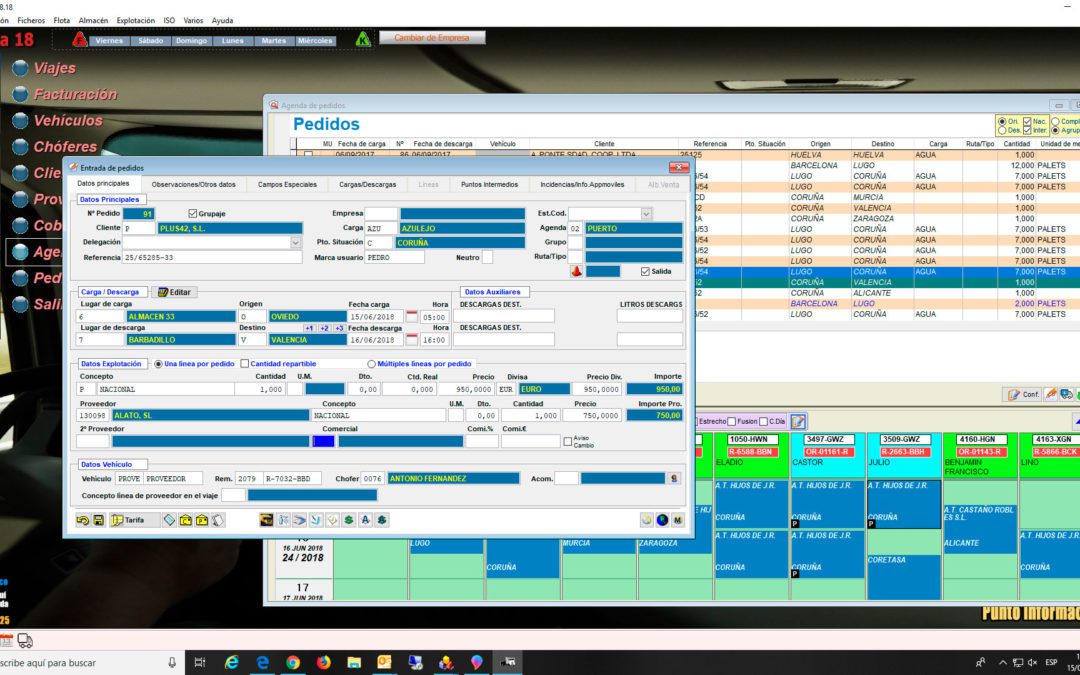1080x675 pixels.
Task: Click the globe icon in the order dialog
Action: [661, 520]
